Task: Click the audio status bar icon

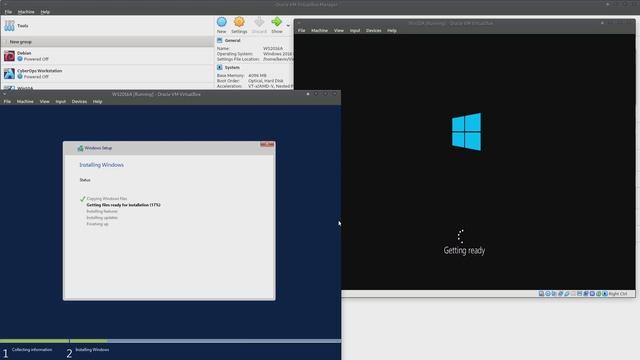Action: (x=554, y=293)
